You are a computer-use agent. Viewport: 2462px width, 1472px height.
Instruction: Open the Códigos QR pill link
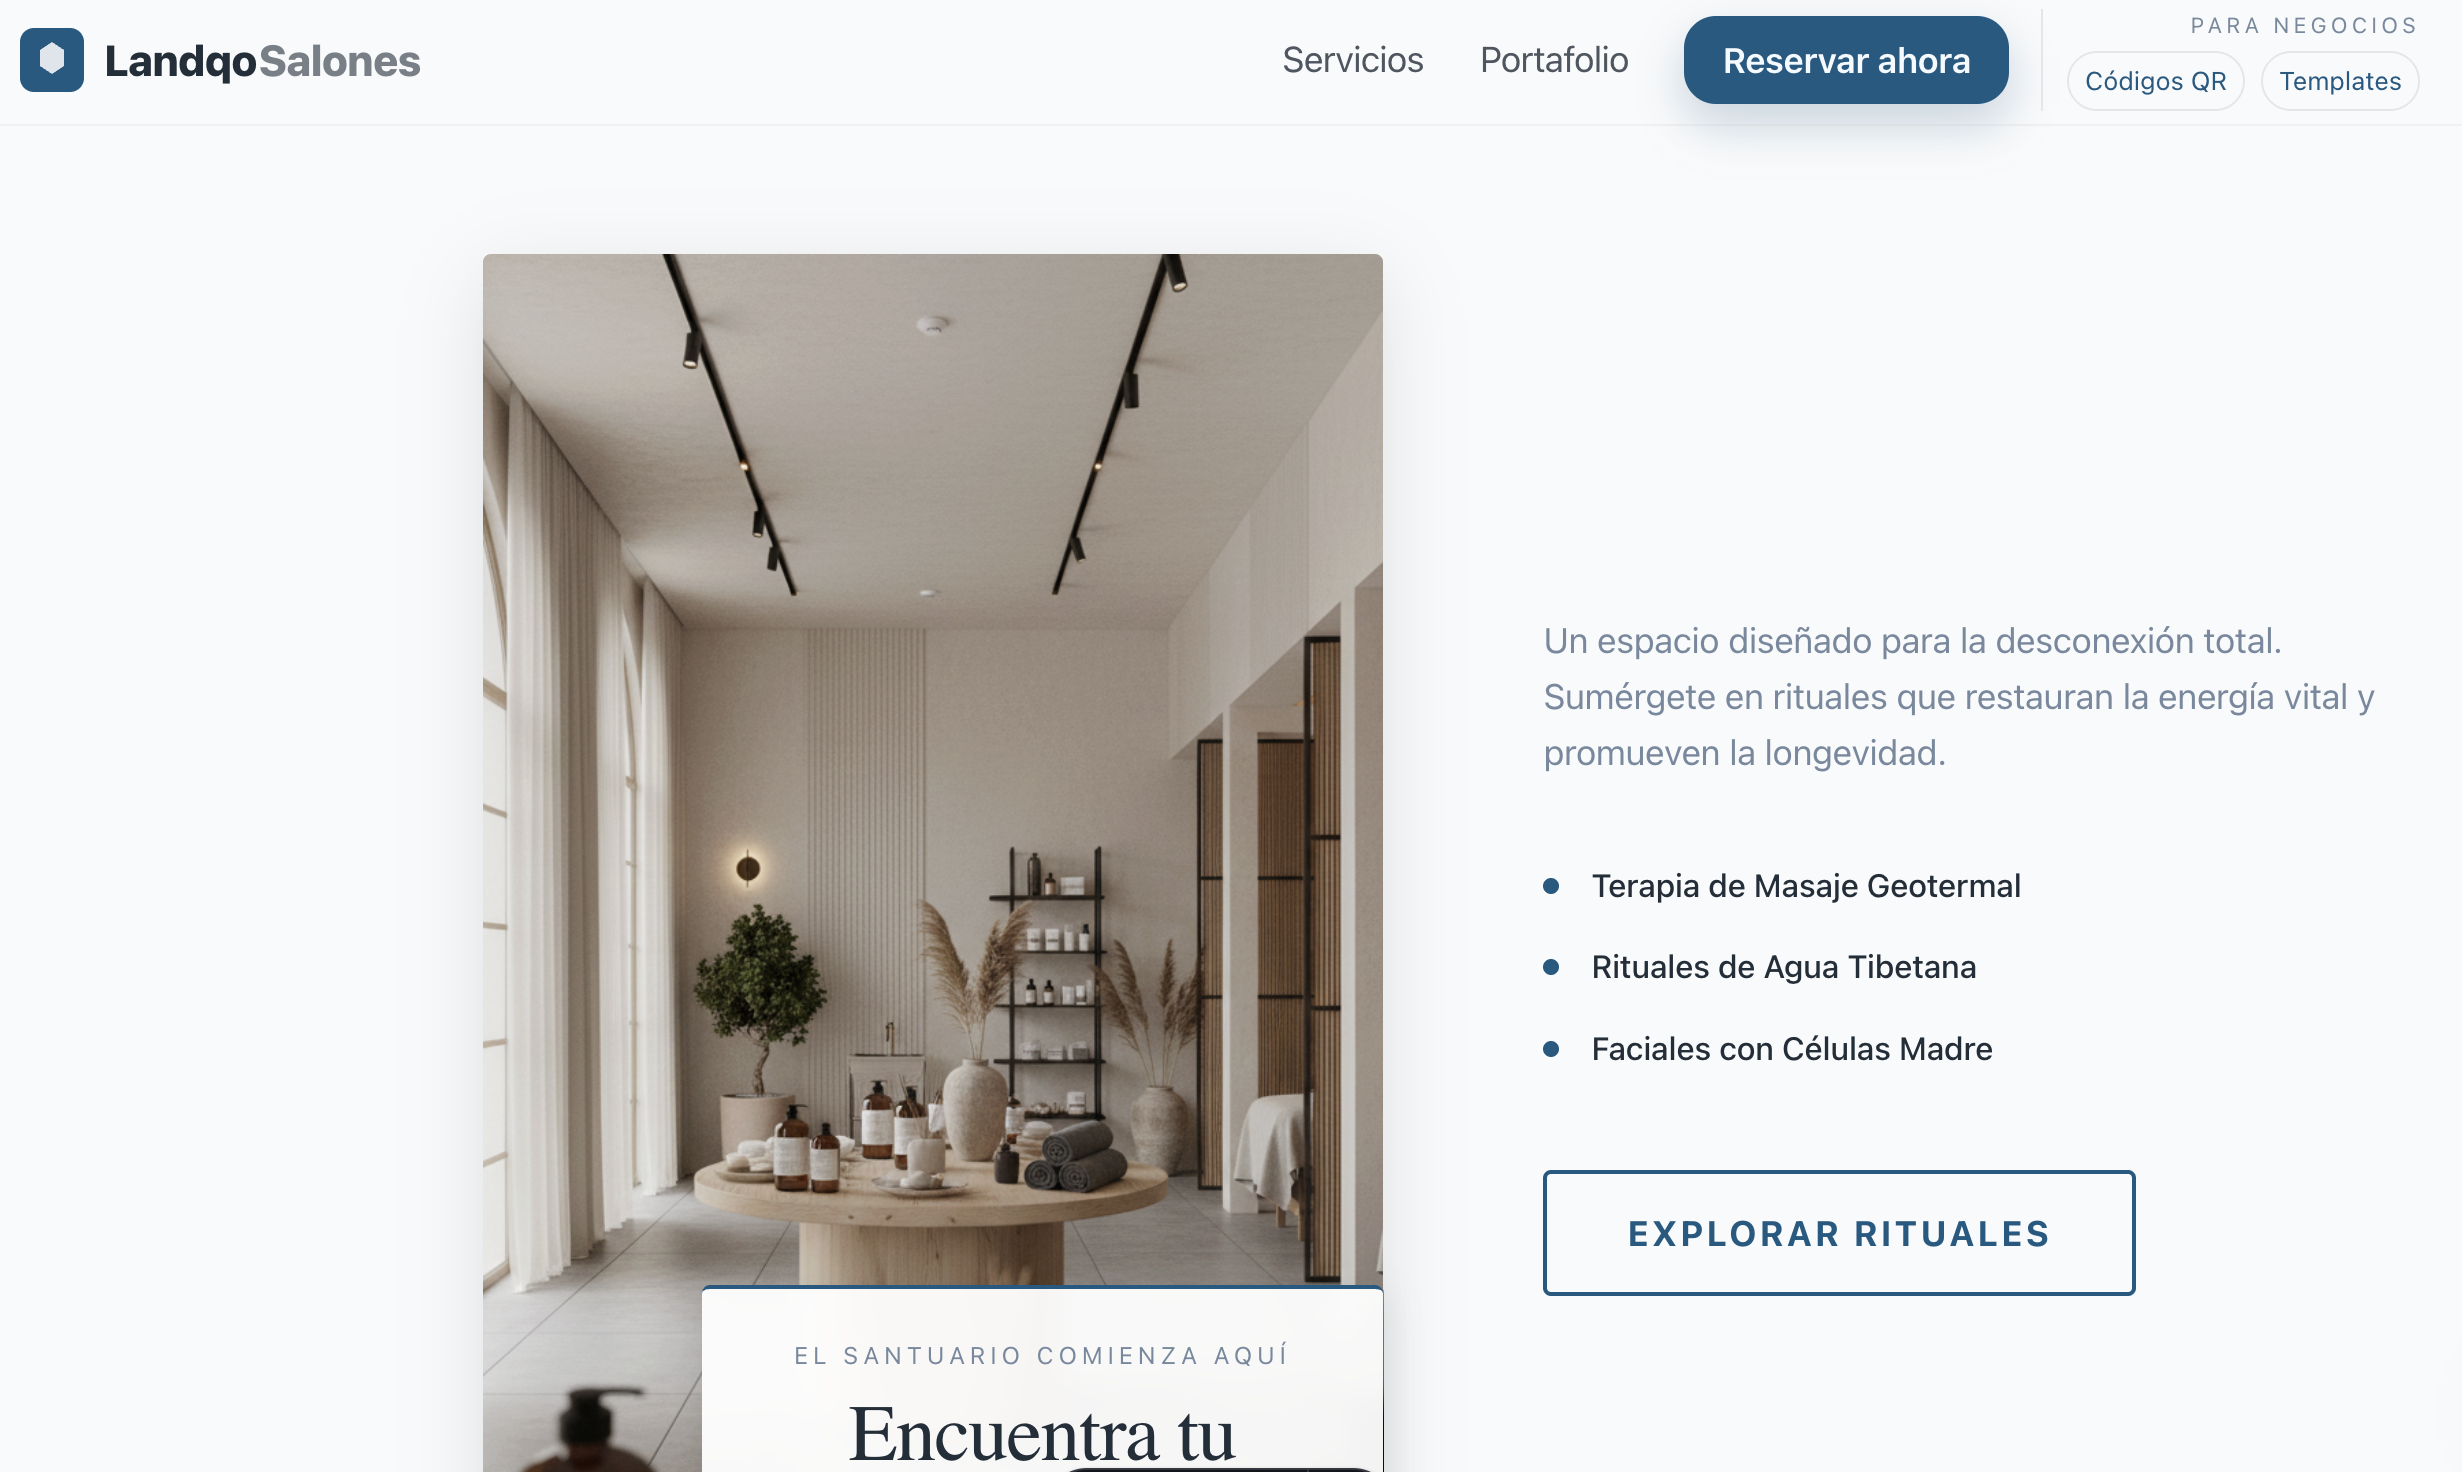[x=2156, y=81]
